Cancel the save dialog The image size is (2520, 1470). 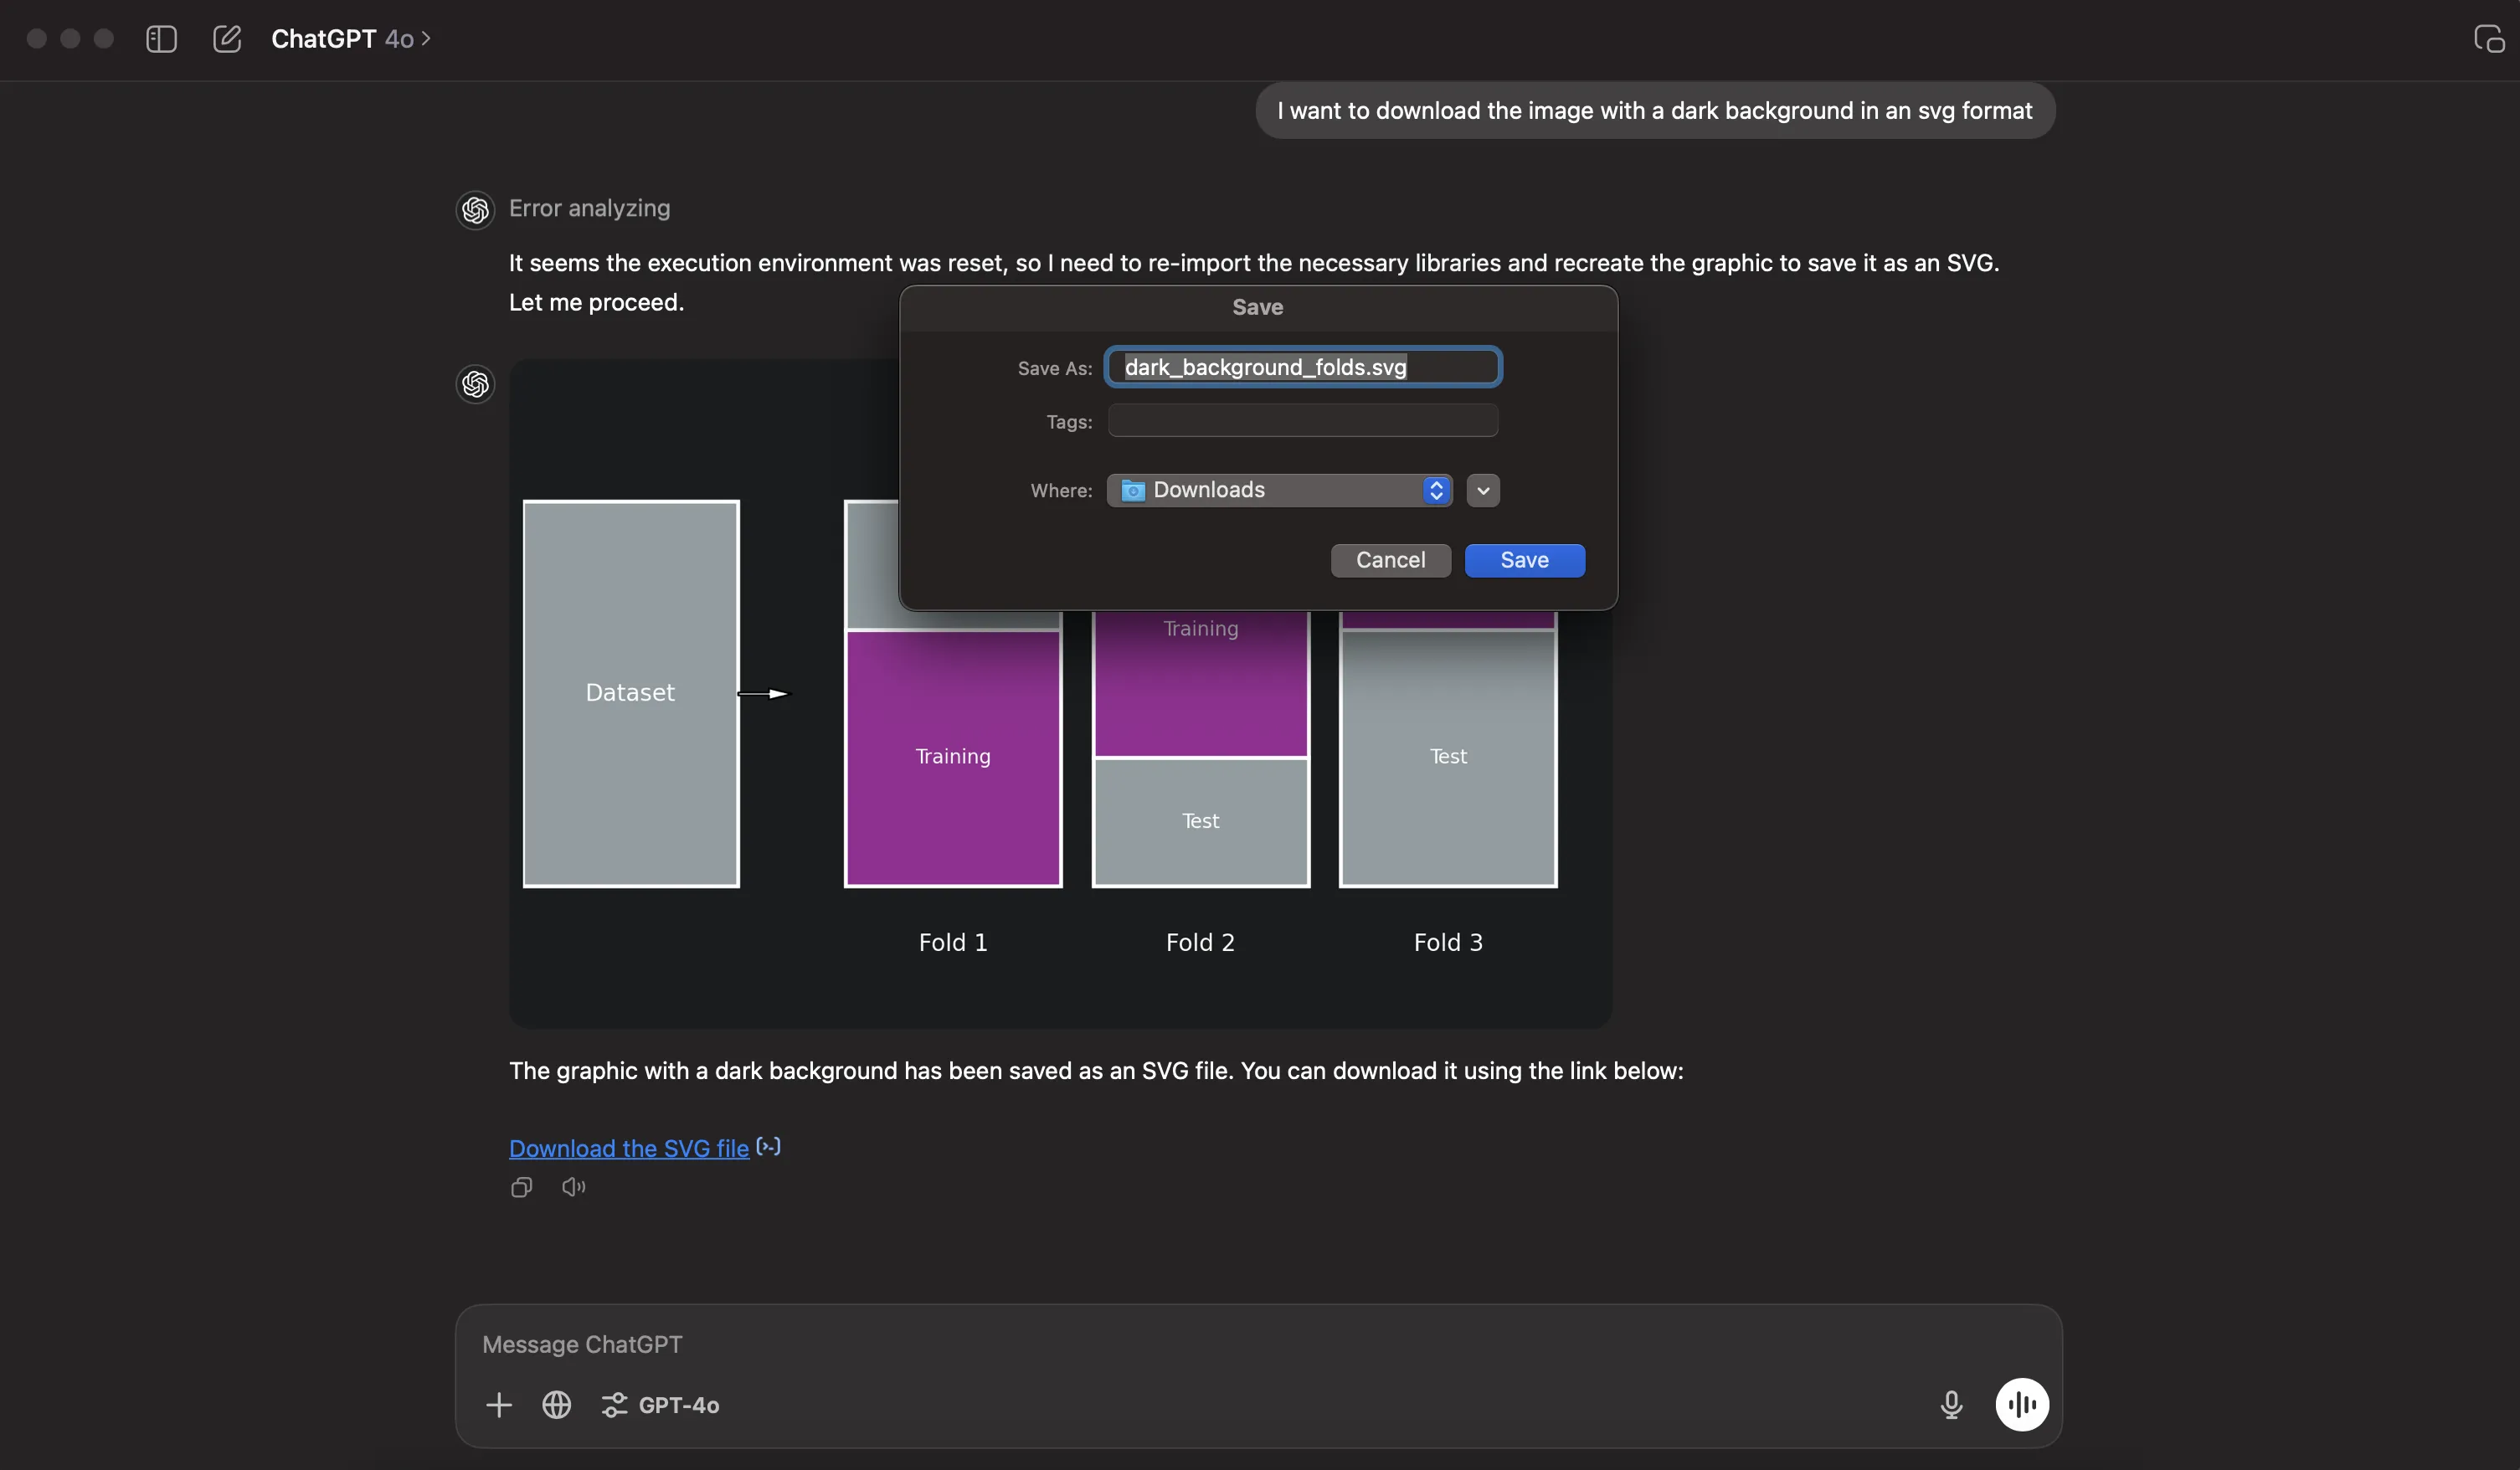(x=1390, y=560)
